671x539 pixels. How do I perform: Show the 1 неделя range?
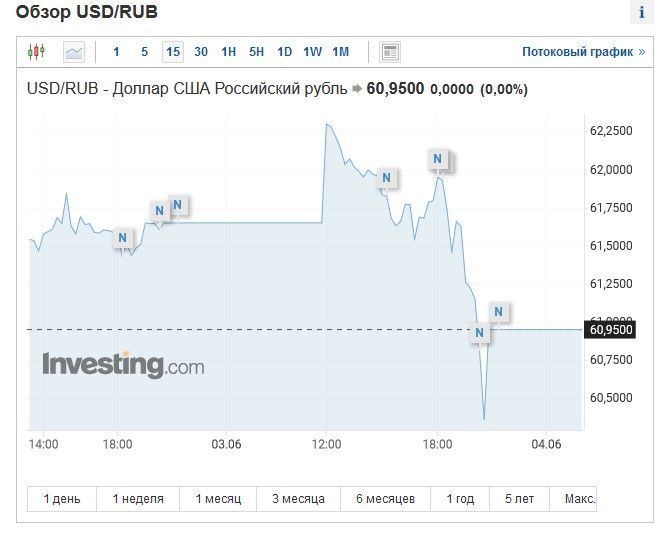138,498
